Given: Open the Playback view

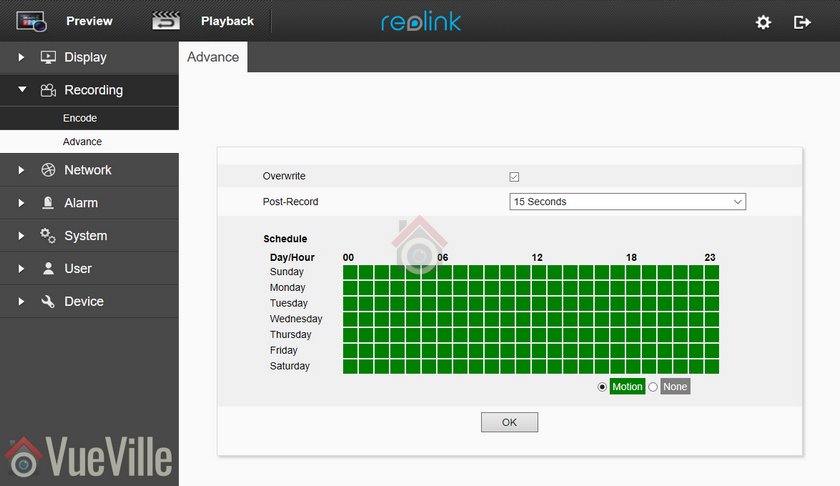Looking at the screenshot, I should click(227, 21).
